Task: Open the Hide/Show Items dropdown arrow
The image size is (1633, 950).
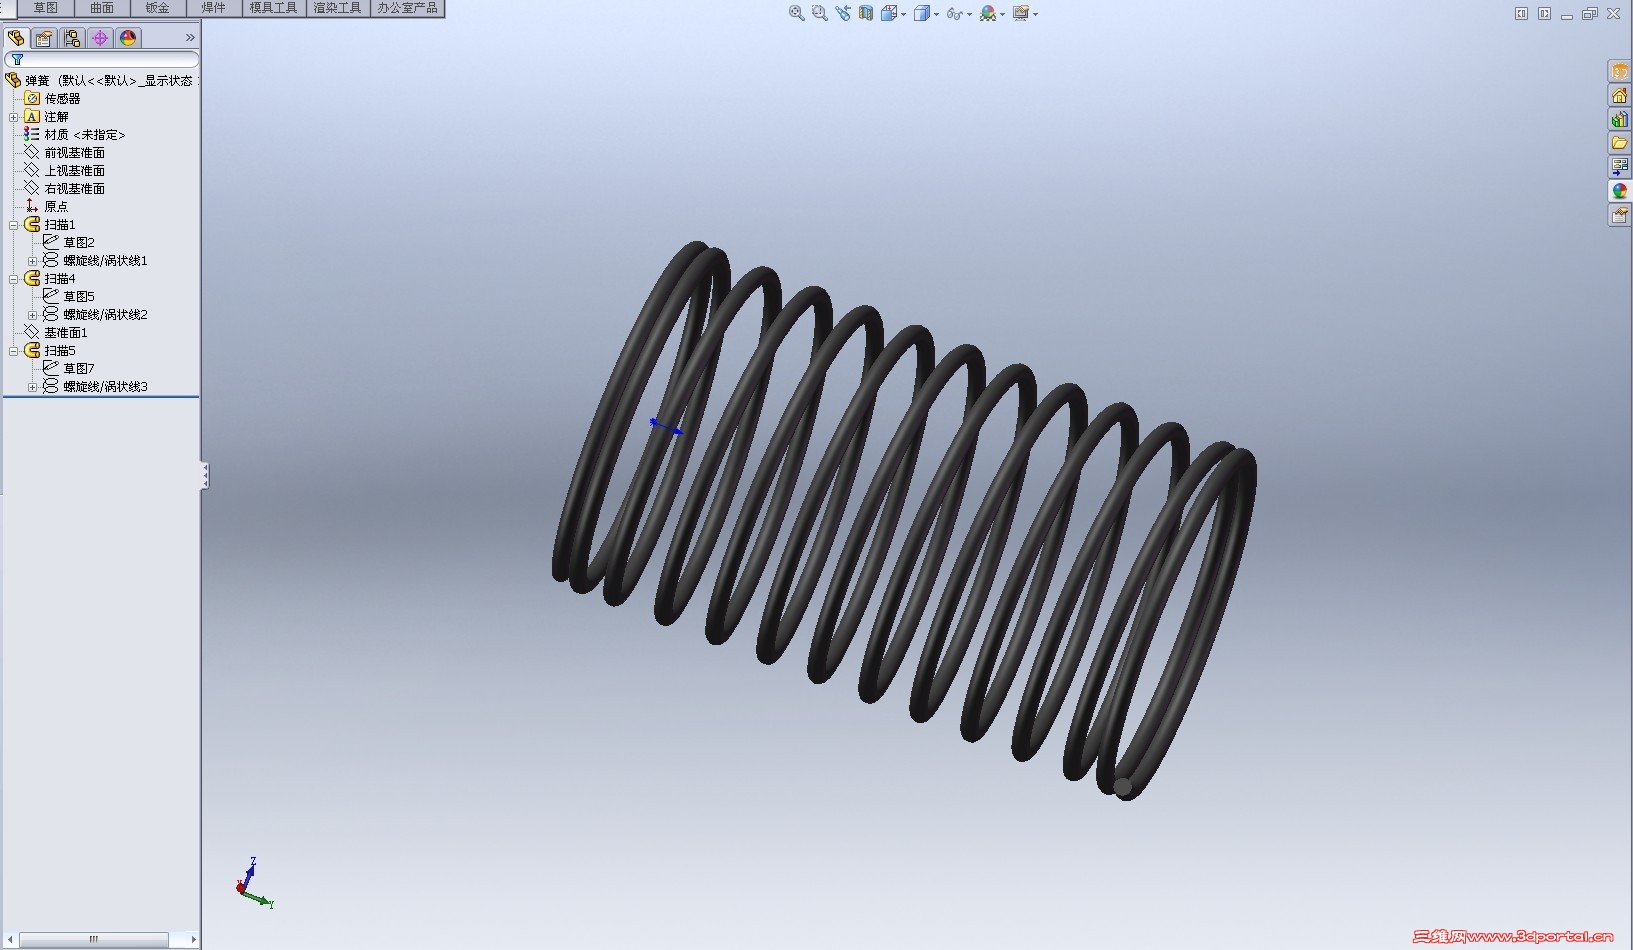Action: (969, 14)
